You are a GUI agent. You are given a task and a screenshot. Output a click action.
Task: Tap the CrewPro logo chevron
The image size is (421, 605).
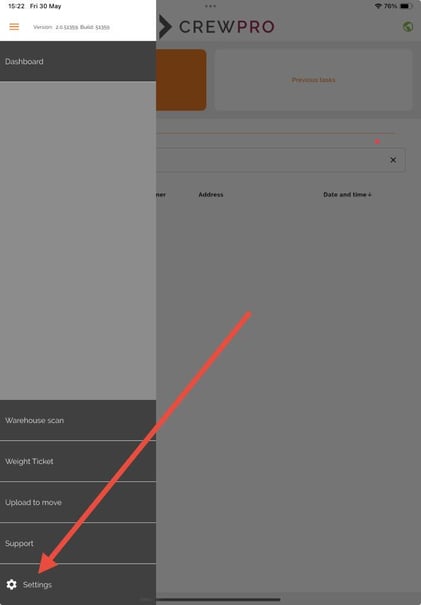165,27
